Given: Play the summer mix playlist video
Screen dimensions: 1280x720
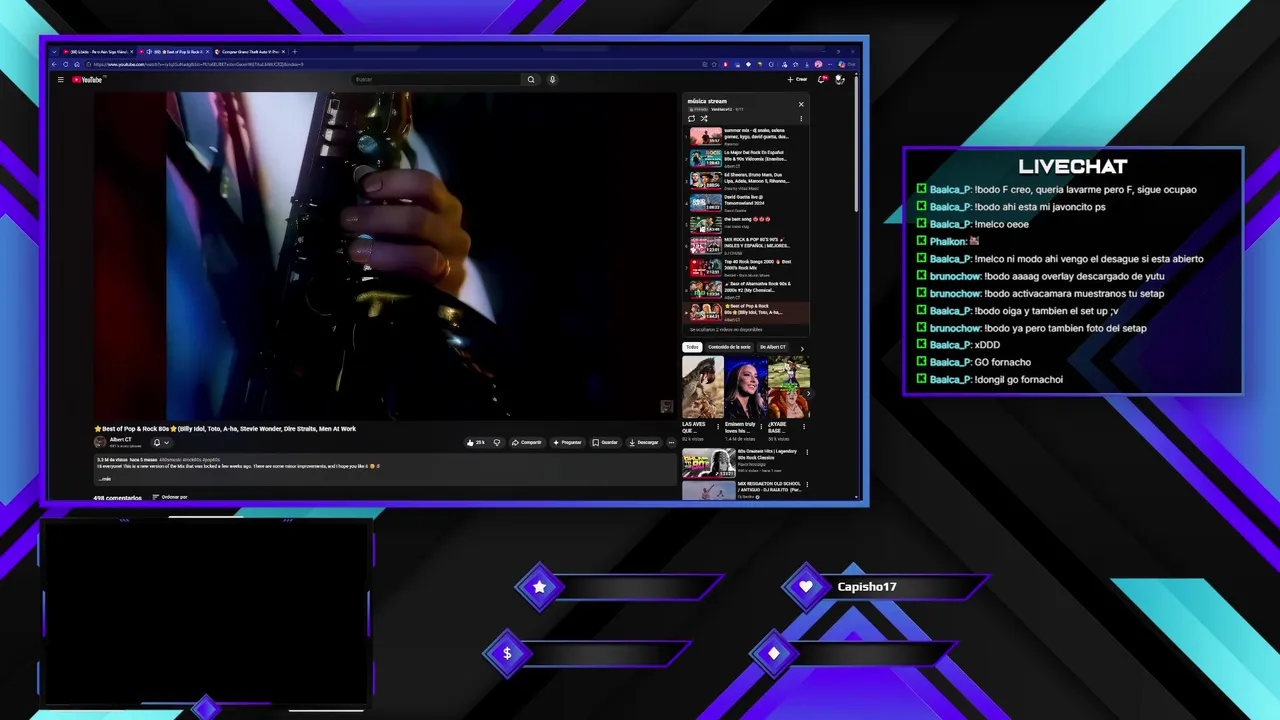Looking at the screenshot, I should coord(748,136).
